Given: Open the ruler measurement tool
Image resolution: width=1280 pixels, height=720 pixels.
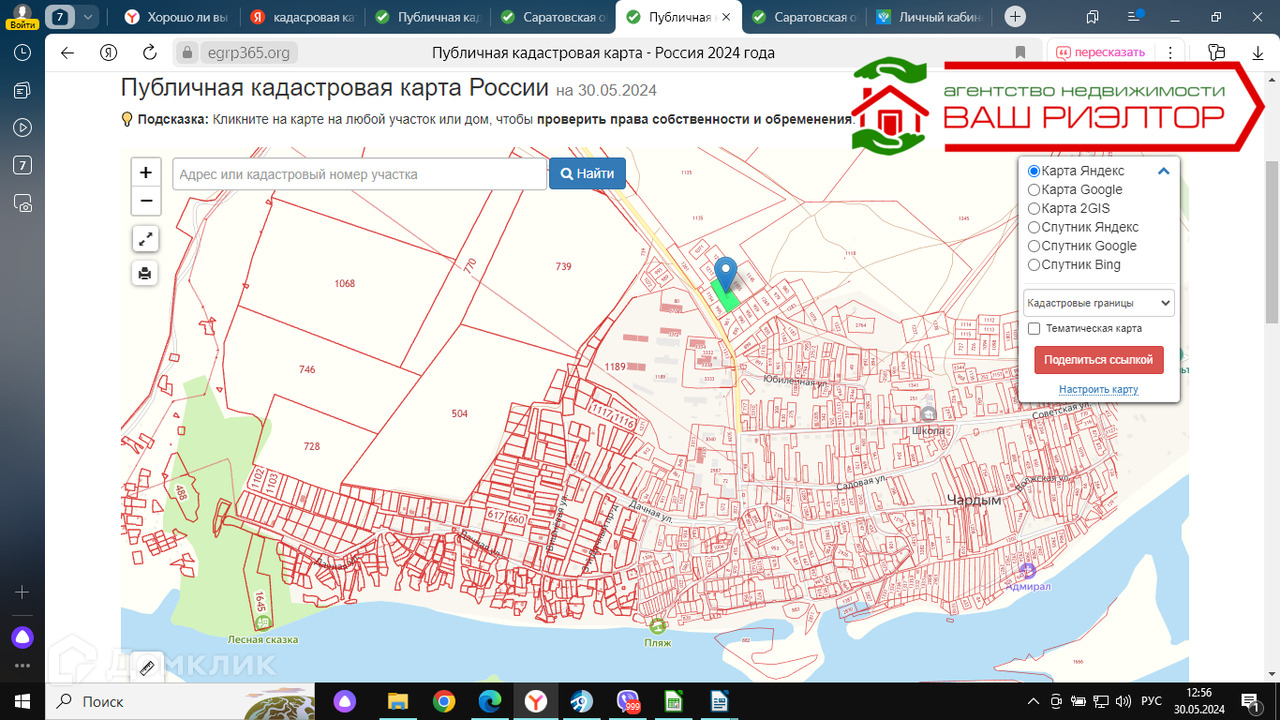Looking at the screenshot, I should (146, 668).
